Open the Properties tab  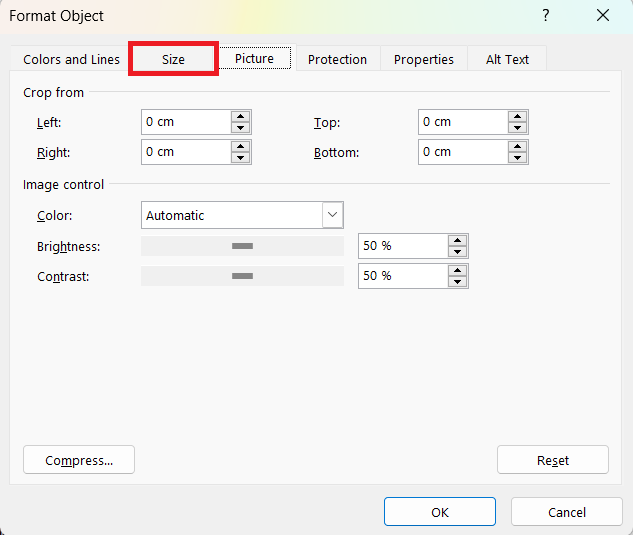pyautogui.click(x=423, y=59)
